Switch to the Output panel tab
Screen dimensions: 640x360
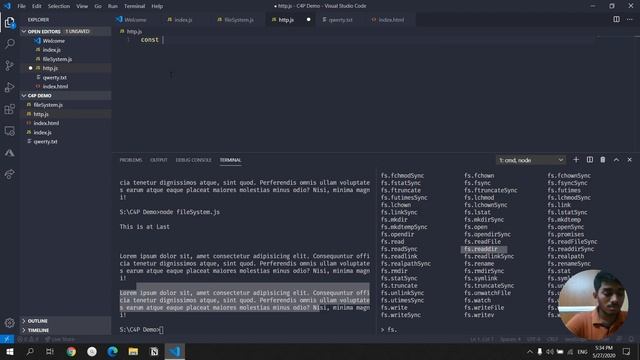159,160
